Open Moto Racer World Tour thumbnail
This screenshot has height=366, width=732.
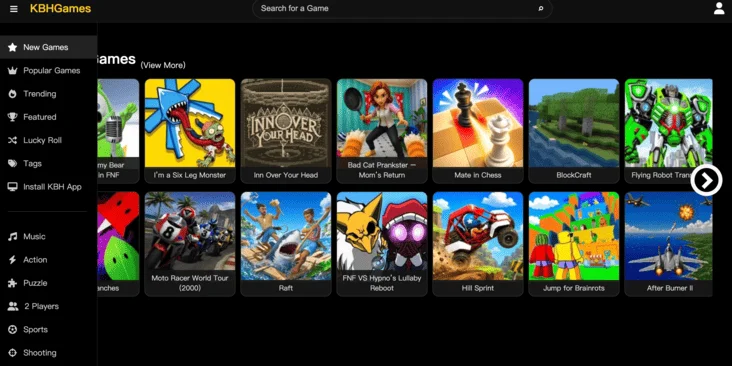(x=190, y=231)
